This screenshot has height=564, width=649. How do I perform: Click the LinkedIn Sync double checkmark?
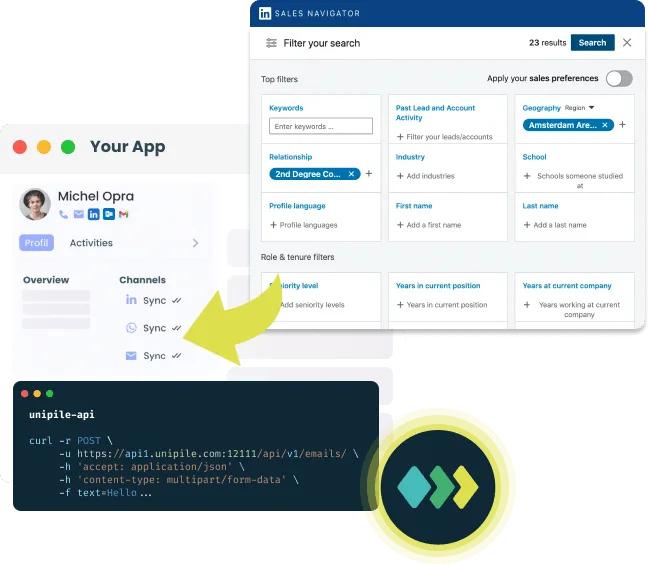point(177,300)
